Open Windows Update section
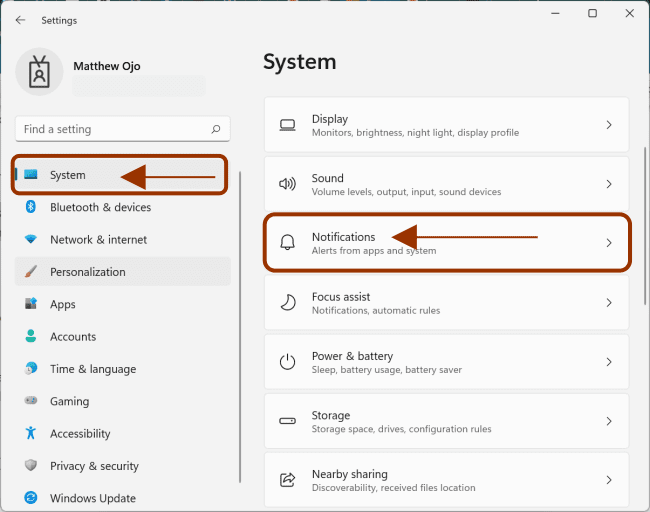The image size is (650, 512). coord(123,498)
